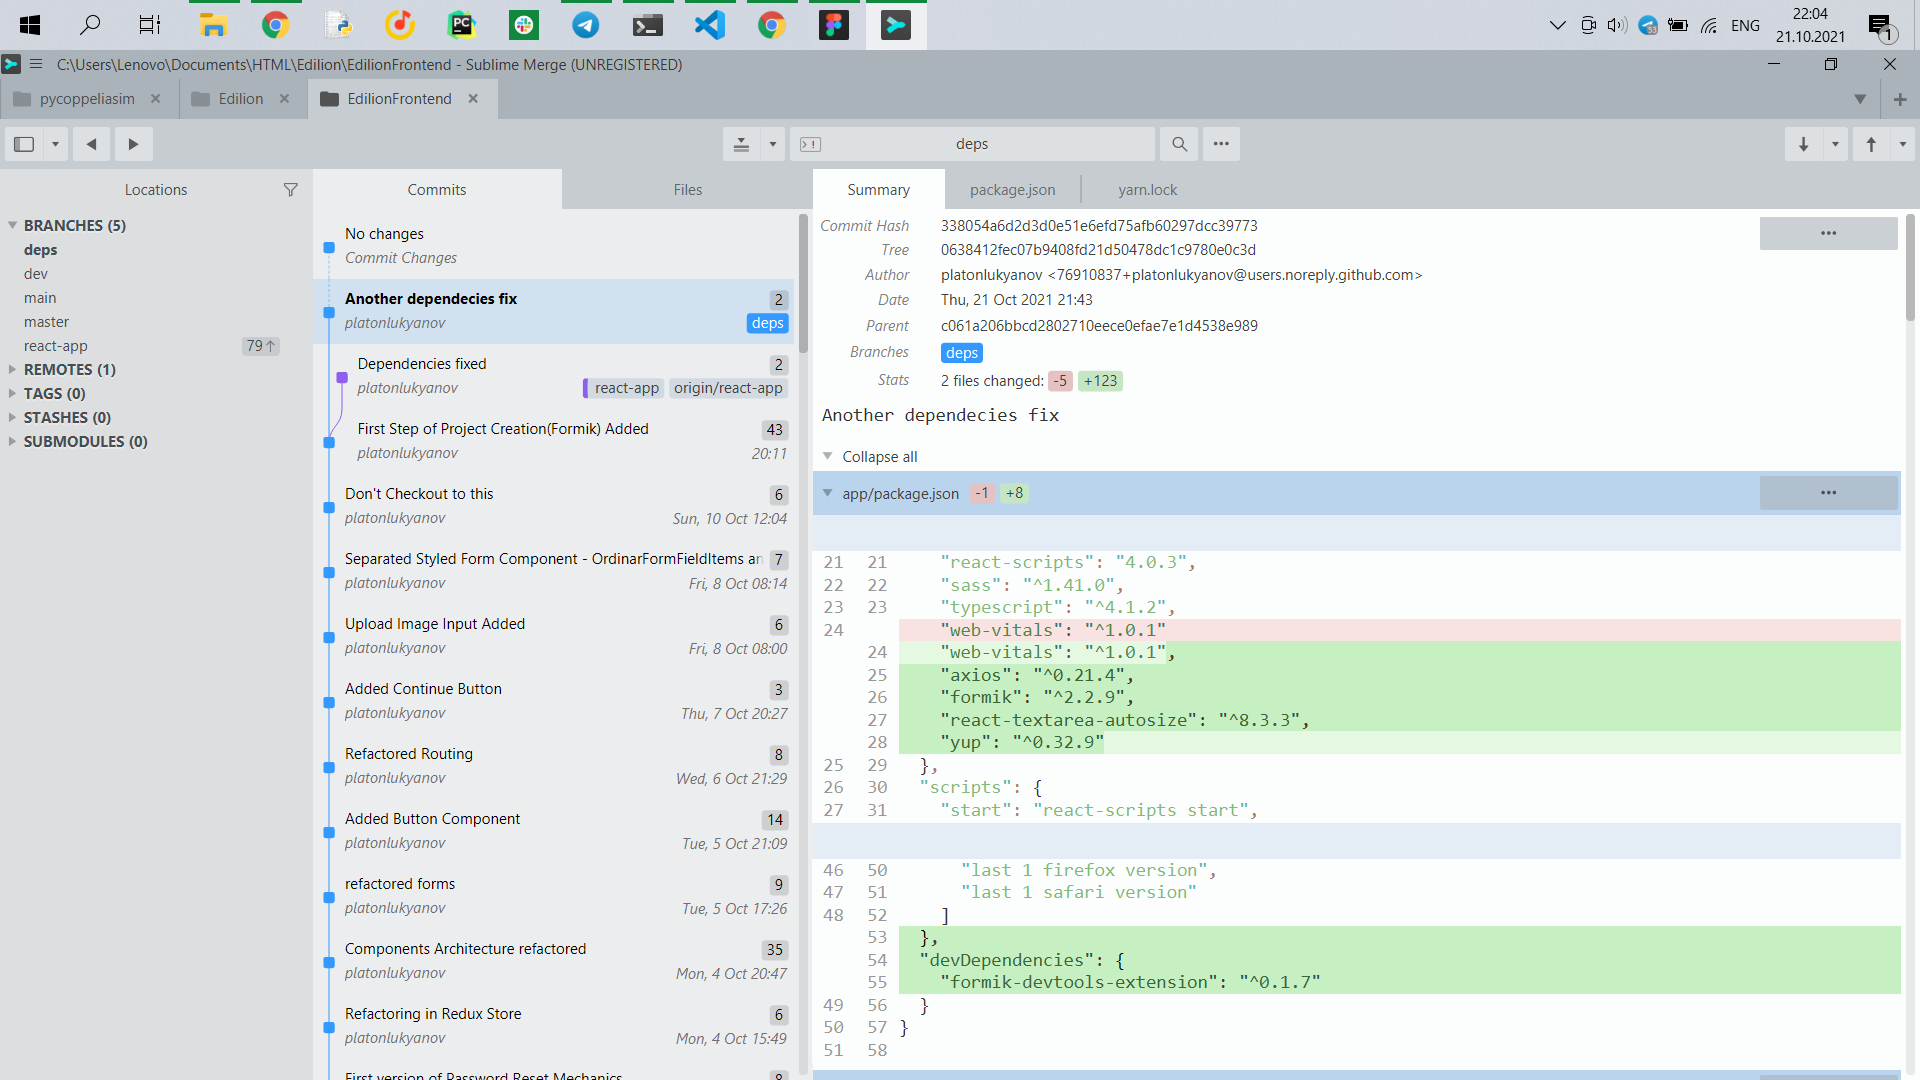Open Telegram from the taskbar
The width and height of the screenshot is (1920, 1080).
point(586,25)
